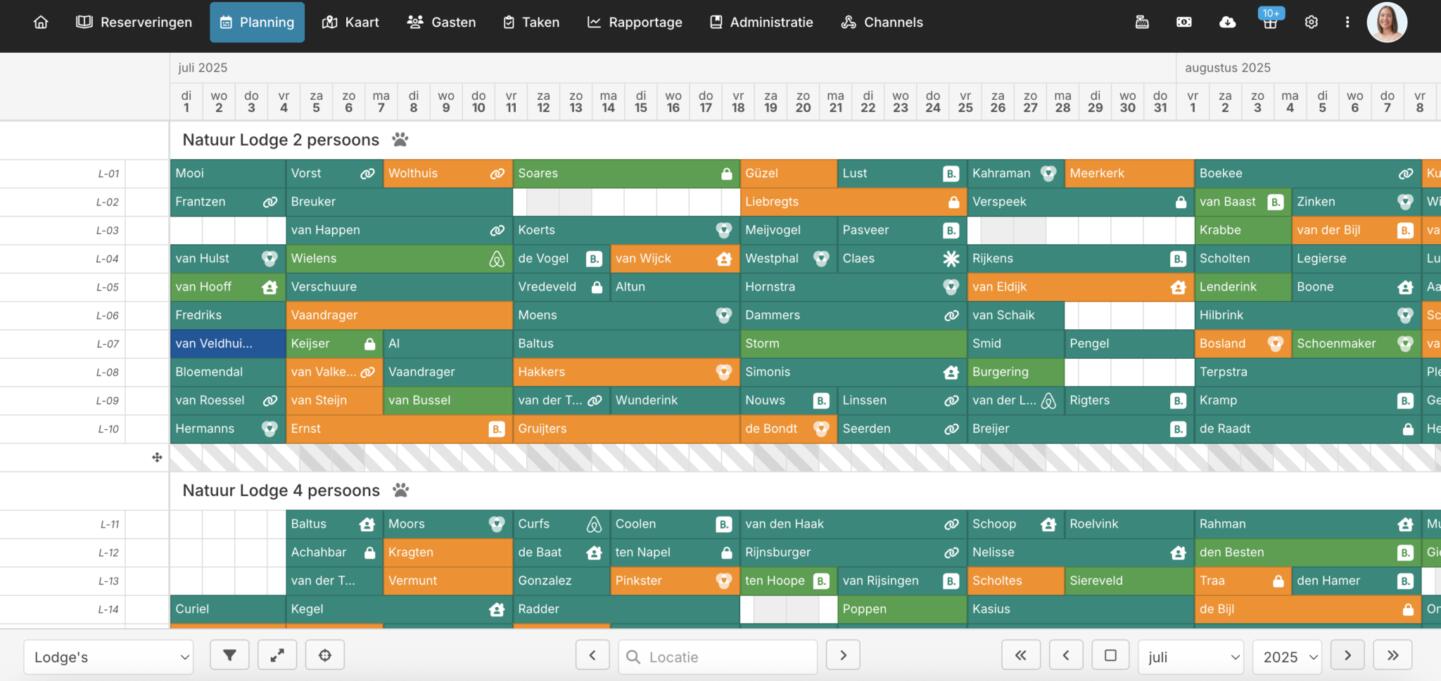
Task: Switch to the Reserveringen tab
Action: click(134, 22)
